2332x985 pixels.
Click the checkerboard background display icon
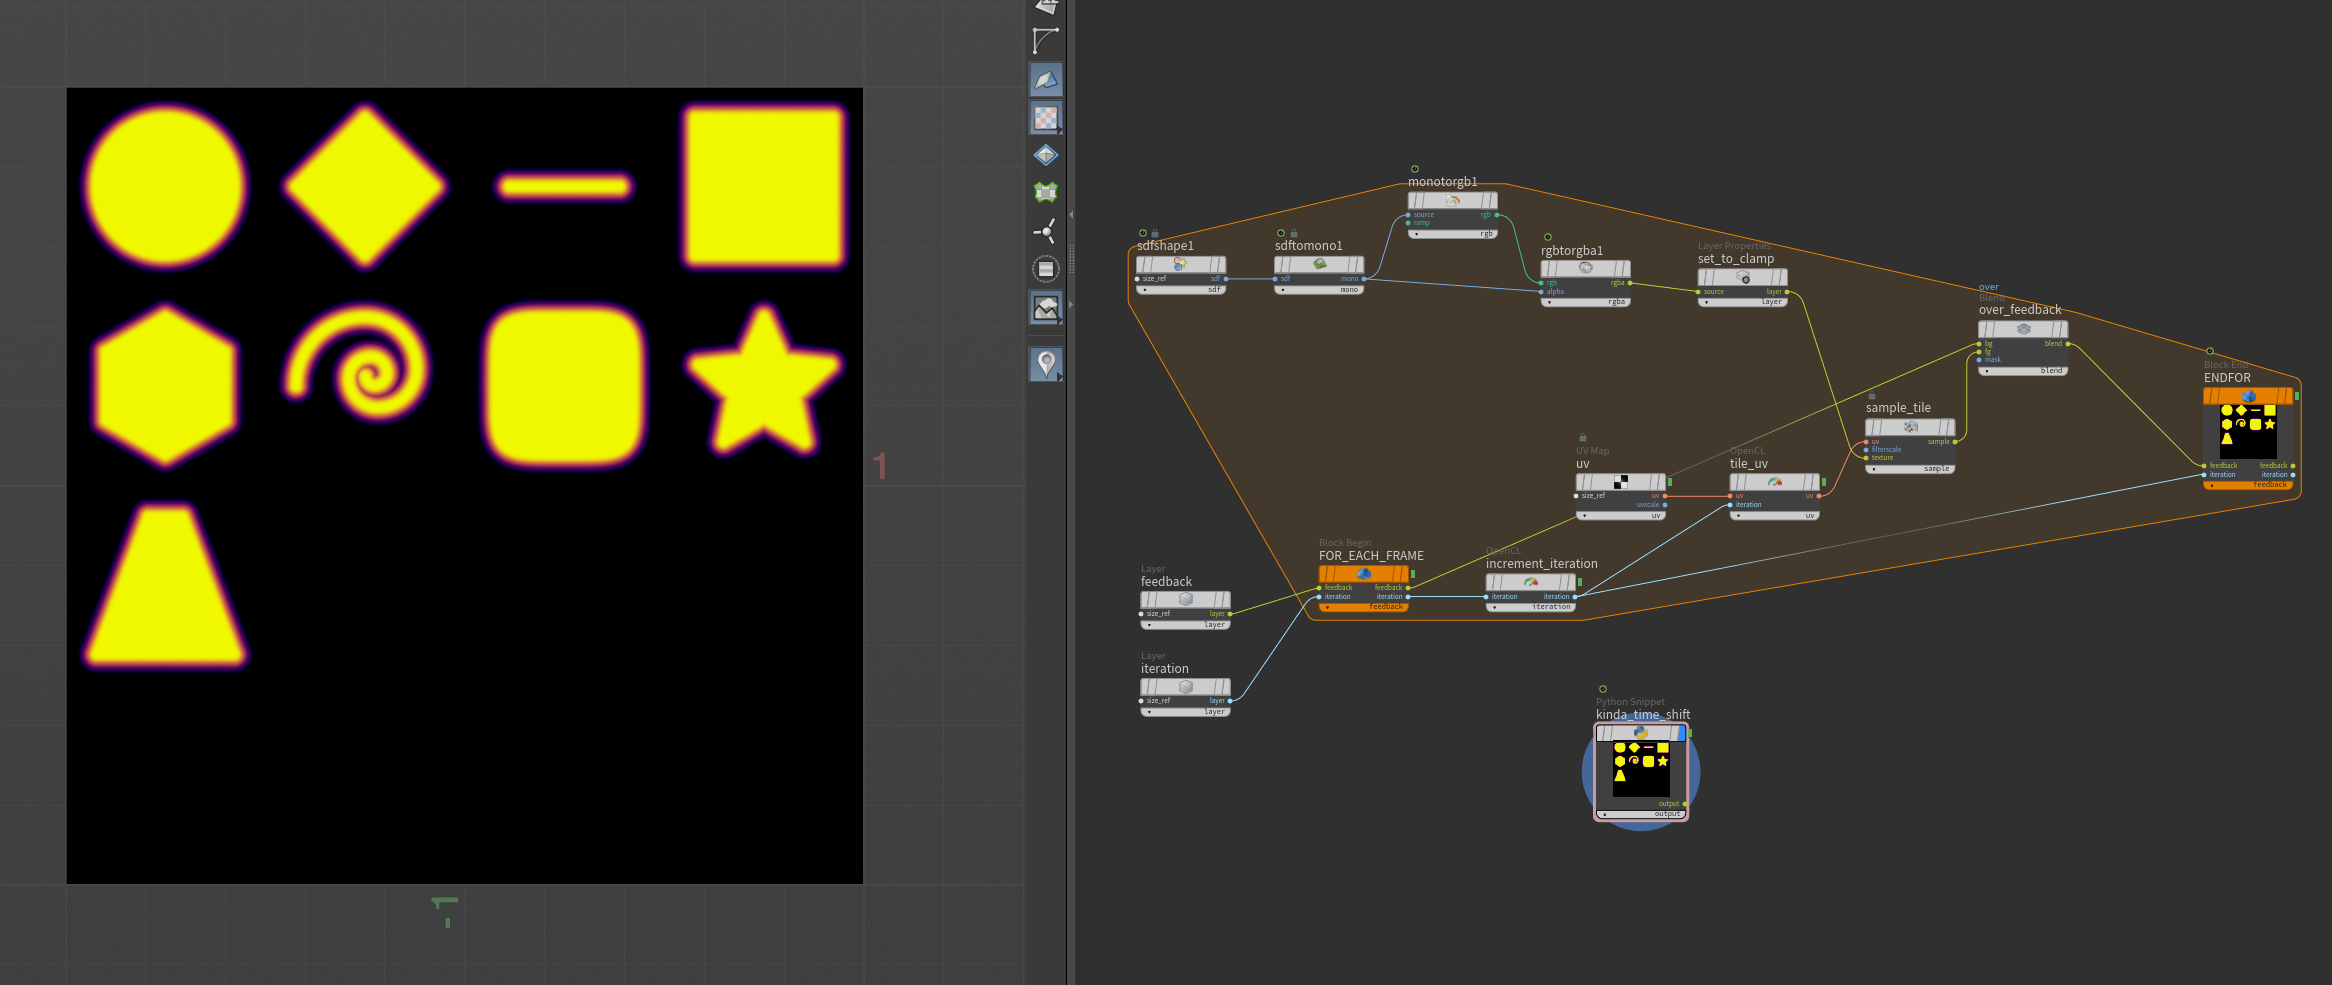coord(1045,118)
